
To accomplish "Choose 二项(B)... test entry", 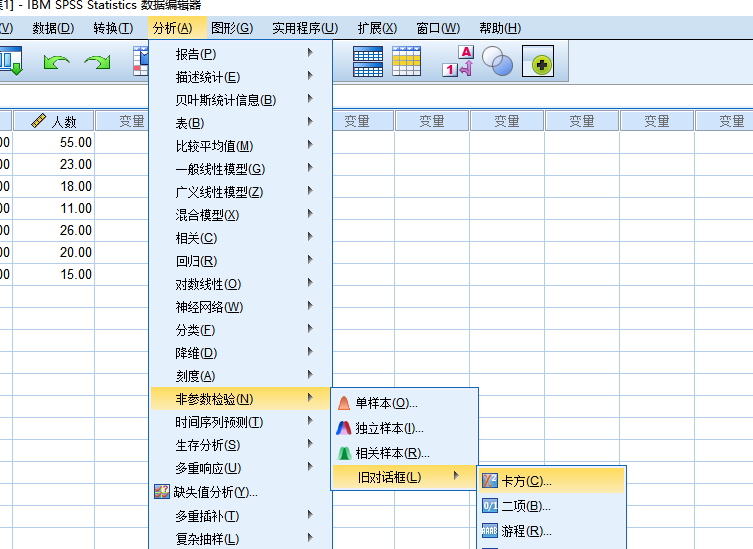I will pyautogui.click(x=552, y=506).
